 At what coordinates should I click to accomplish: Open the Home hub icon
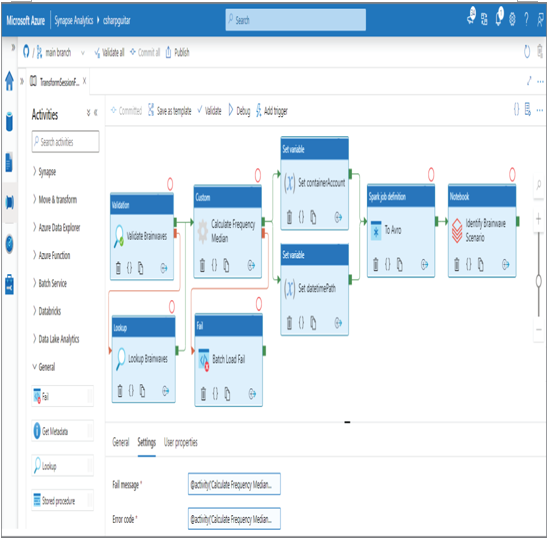9,81
